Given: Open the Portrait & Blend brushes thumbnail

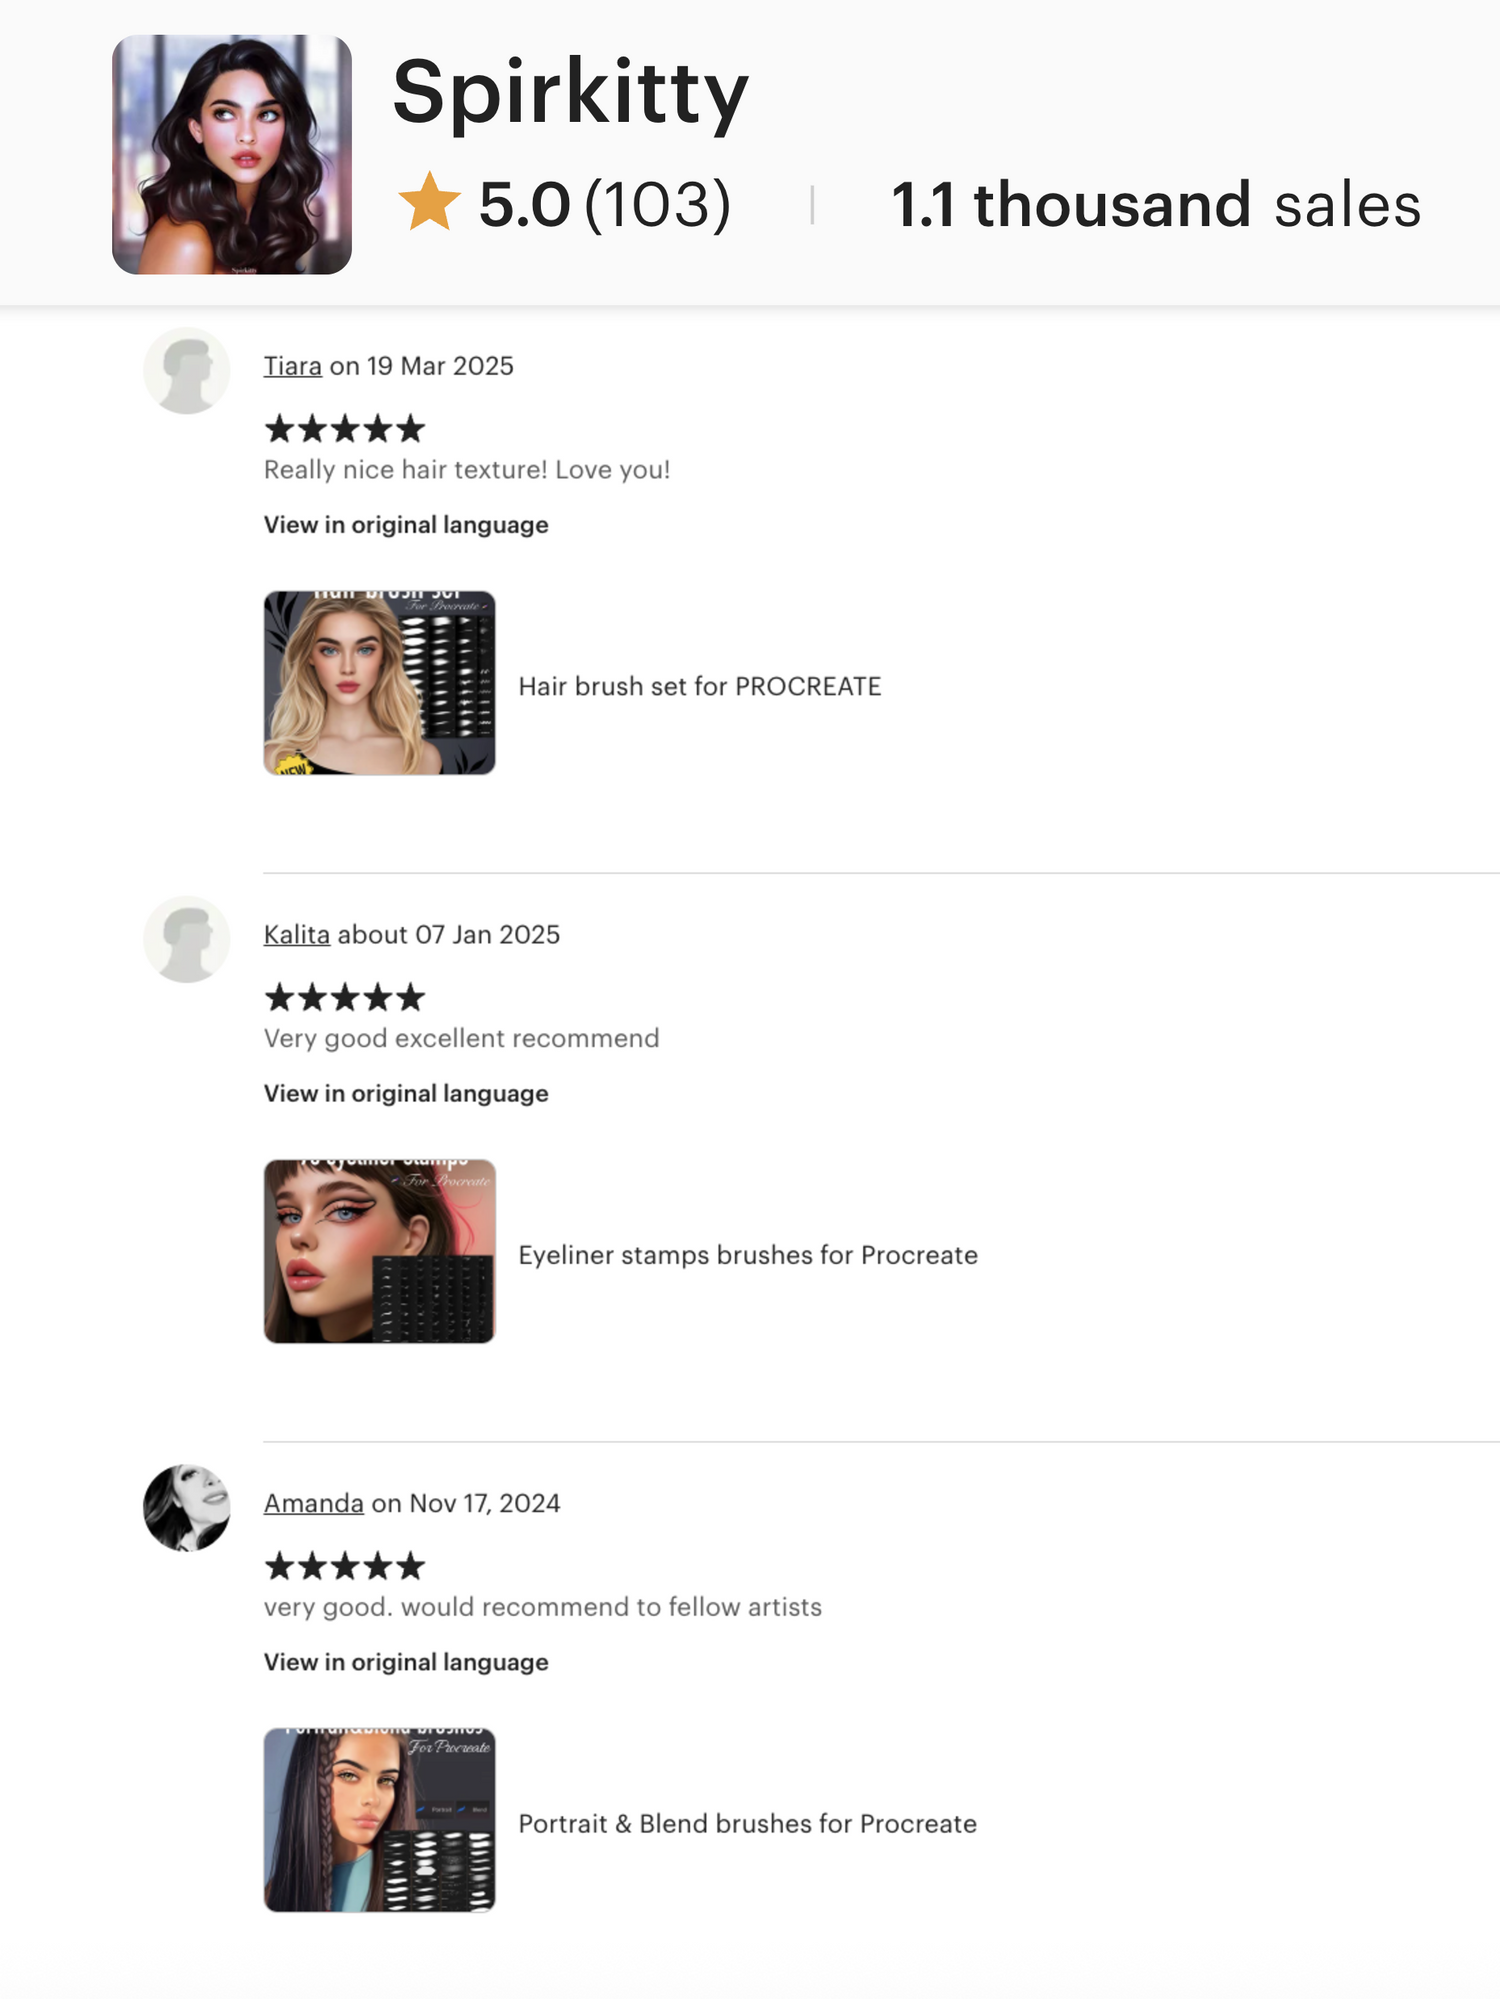Looking at the screenshot, I should point(380,1820).
